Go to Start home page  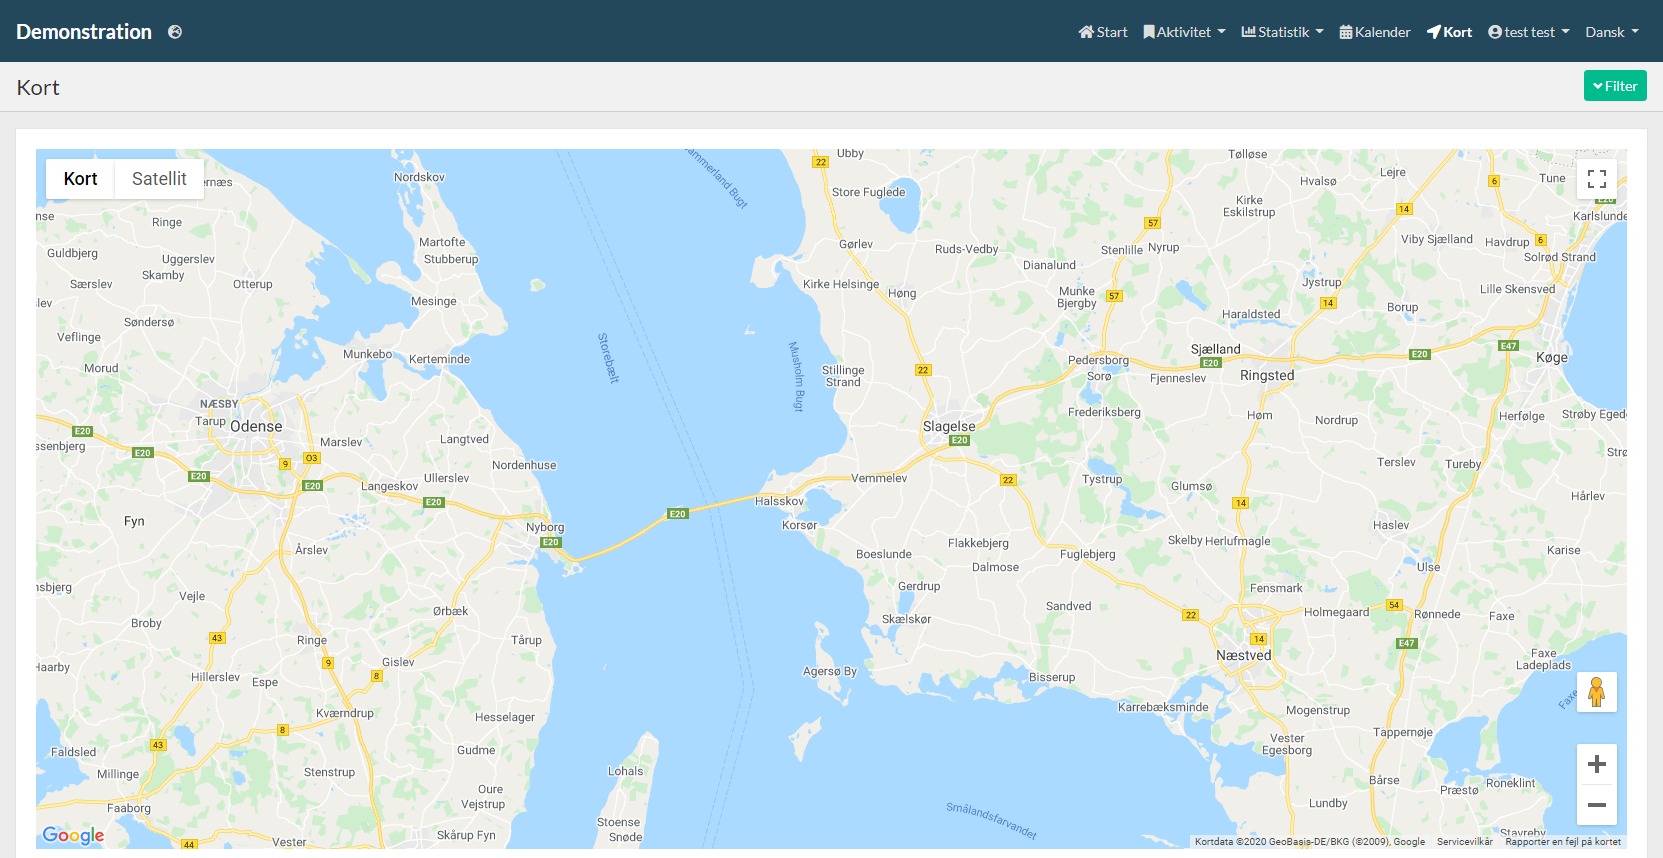coord(1102,32)
